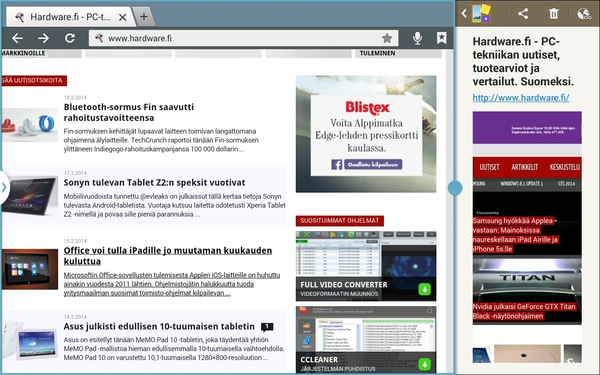Click CES 2014 tag in scrapbook preview
Screen dimensions: 600x375
[566, 184]
